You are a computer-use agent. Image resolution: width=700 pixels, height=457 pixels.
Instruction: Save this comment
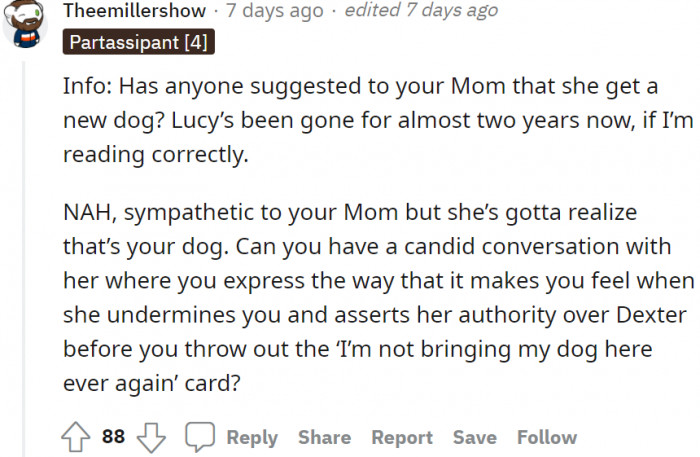click(x=475, y=437)
